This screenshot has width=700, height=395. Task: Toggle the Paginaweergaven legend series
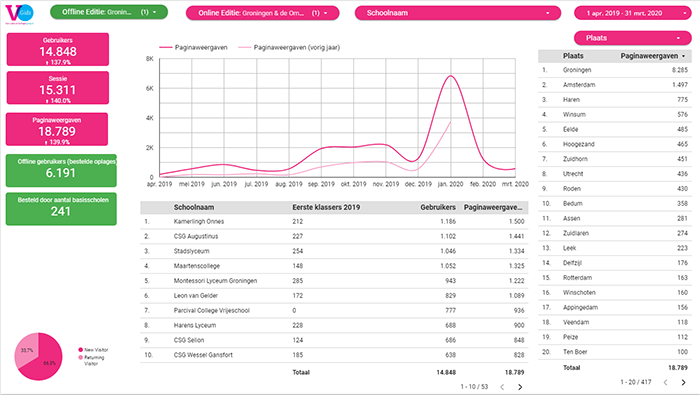pyautogui.click(x=193, y=47)
